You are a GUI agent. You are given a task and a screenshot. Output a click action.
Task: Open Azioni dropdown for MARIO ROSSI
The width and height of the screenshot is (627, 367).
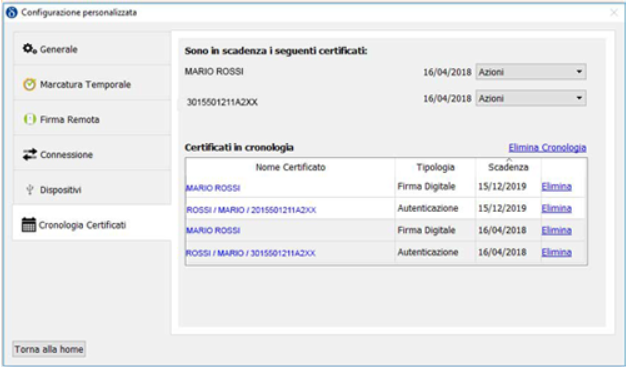[x=531, y=72]
